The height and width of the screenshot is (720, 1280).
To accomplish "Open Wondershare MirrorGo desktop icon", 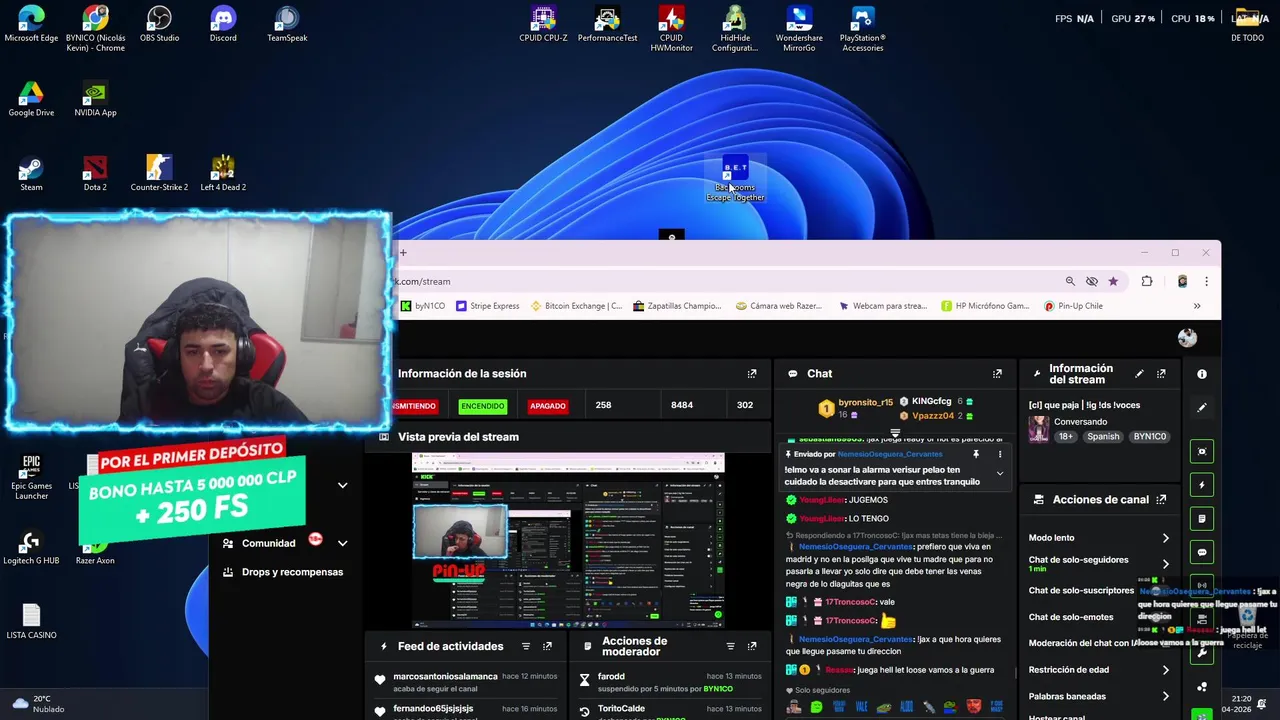I will coord(799,29).
